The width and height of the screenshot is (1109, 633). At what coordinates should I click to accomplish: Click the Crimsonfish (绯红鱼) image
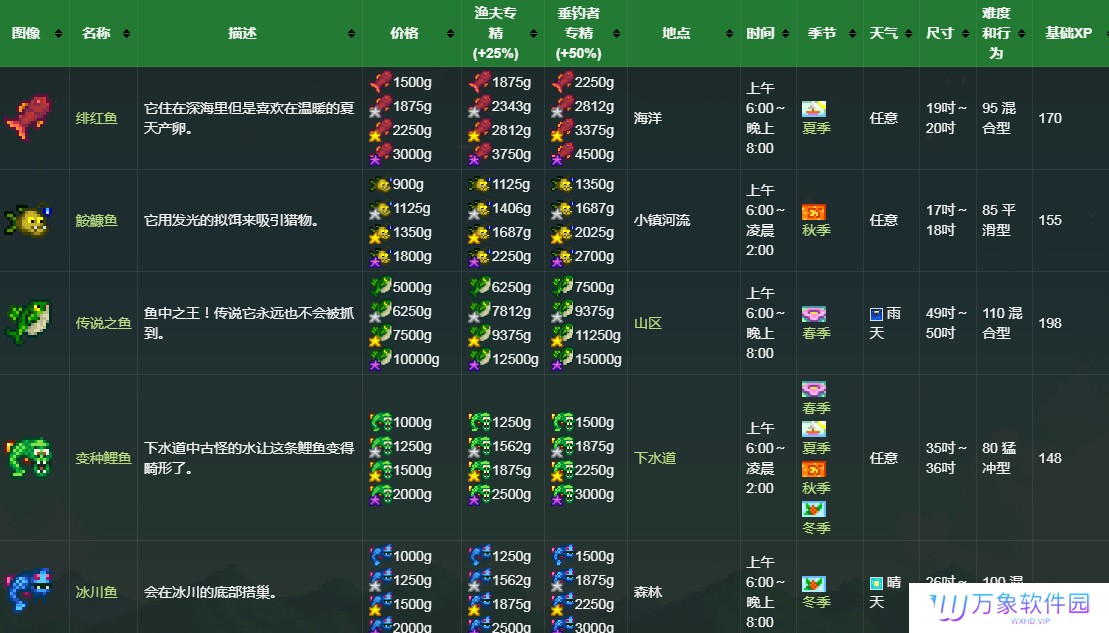click(29, 117)
